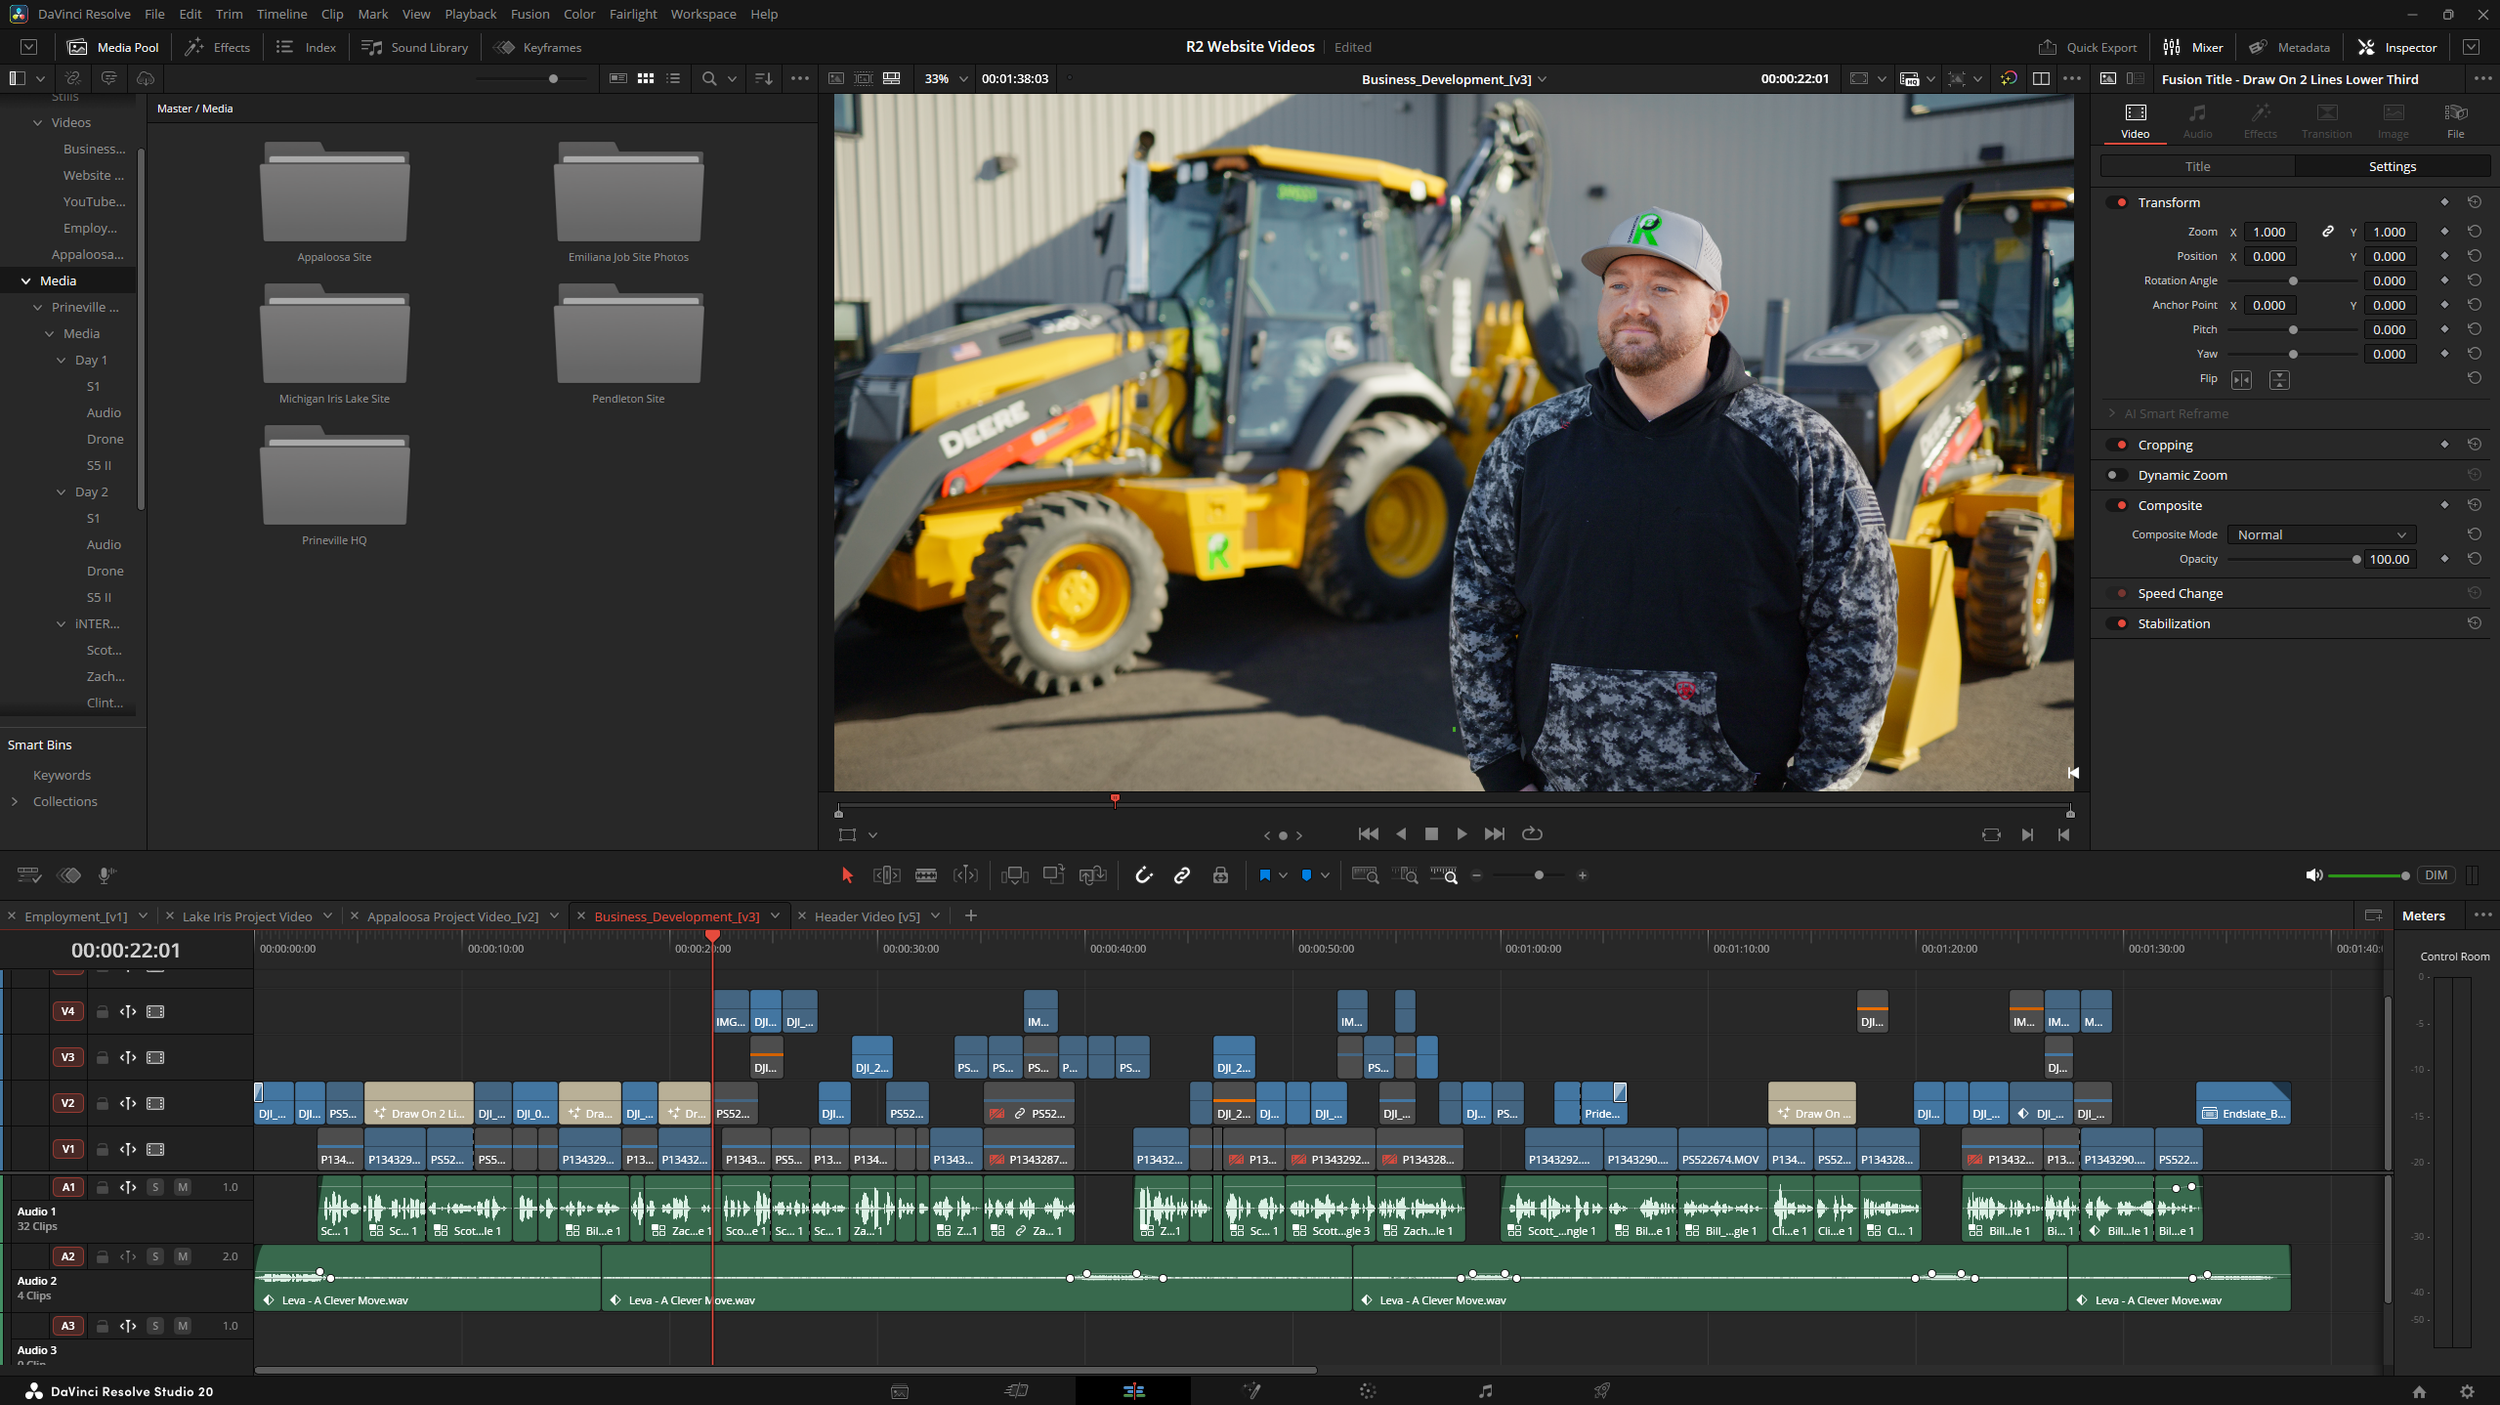Solo the Audio 2 track
Screen dimensions: 2500x1405
coord(155,1256)
